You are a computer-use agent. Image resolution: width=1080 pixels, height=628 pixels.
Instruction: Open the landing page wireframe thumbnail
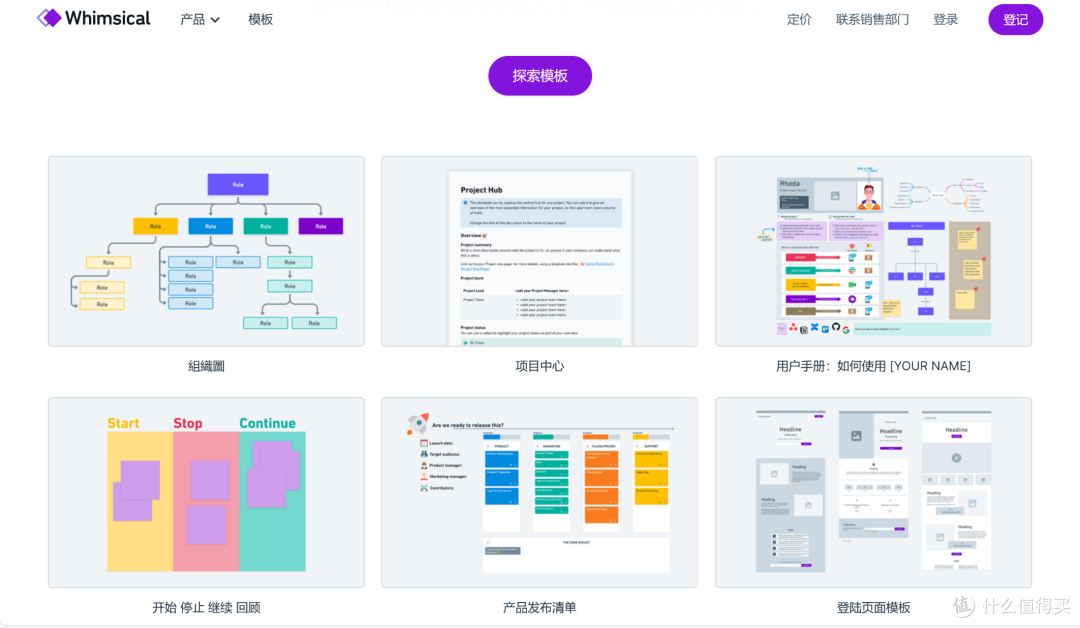[873, 492]
